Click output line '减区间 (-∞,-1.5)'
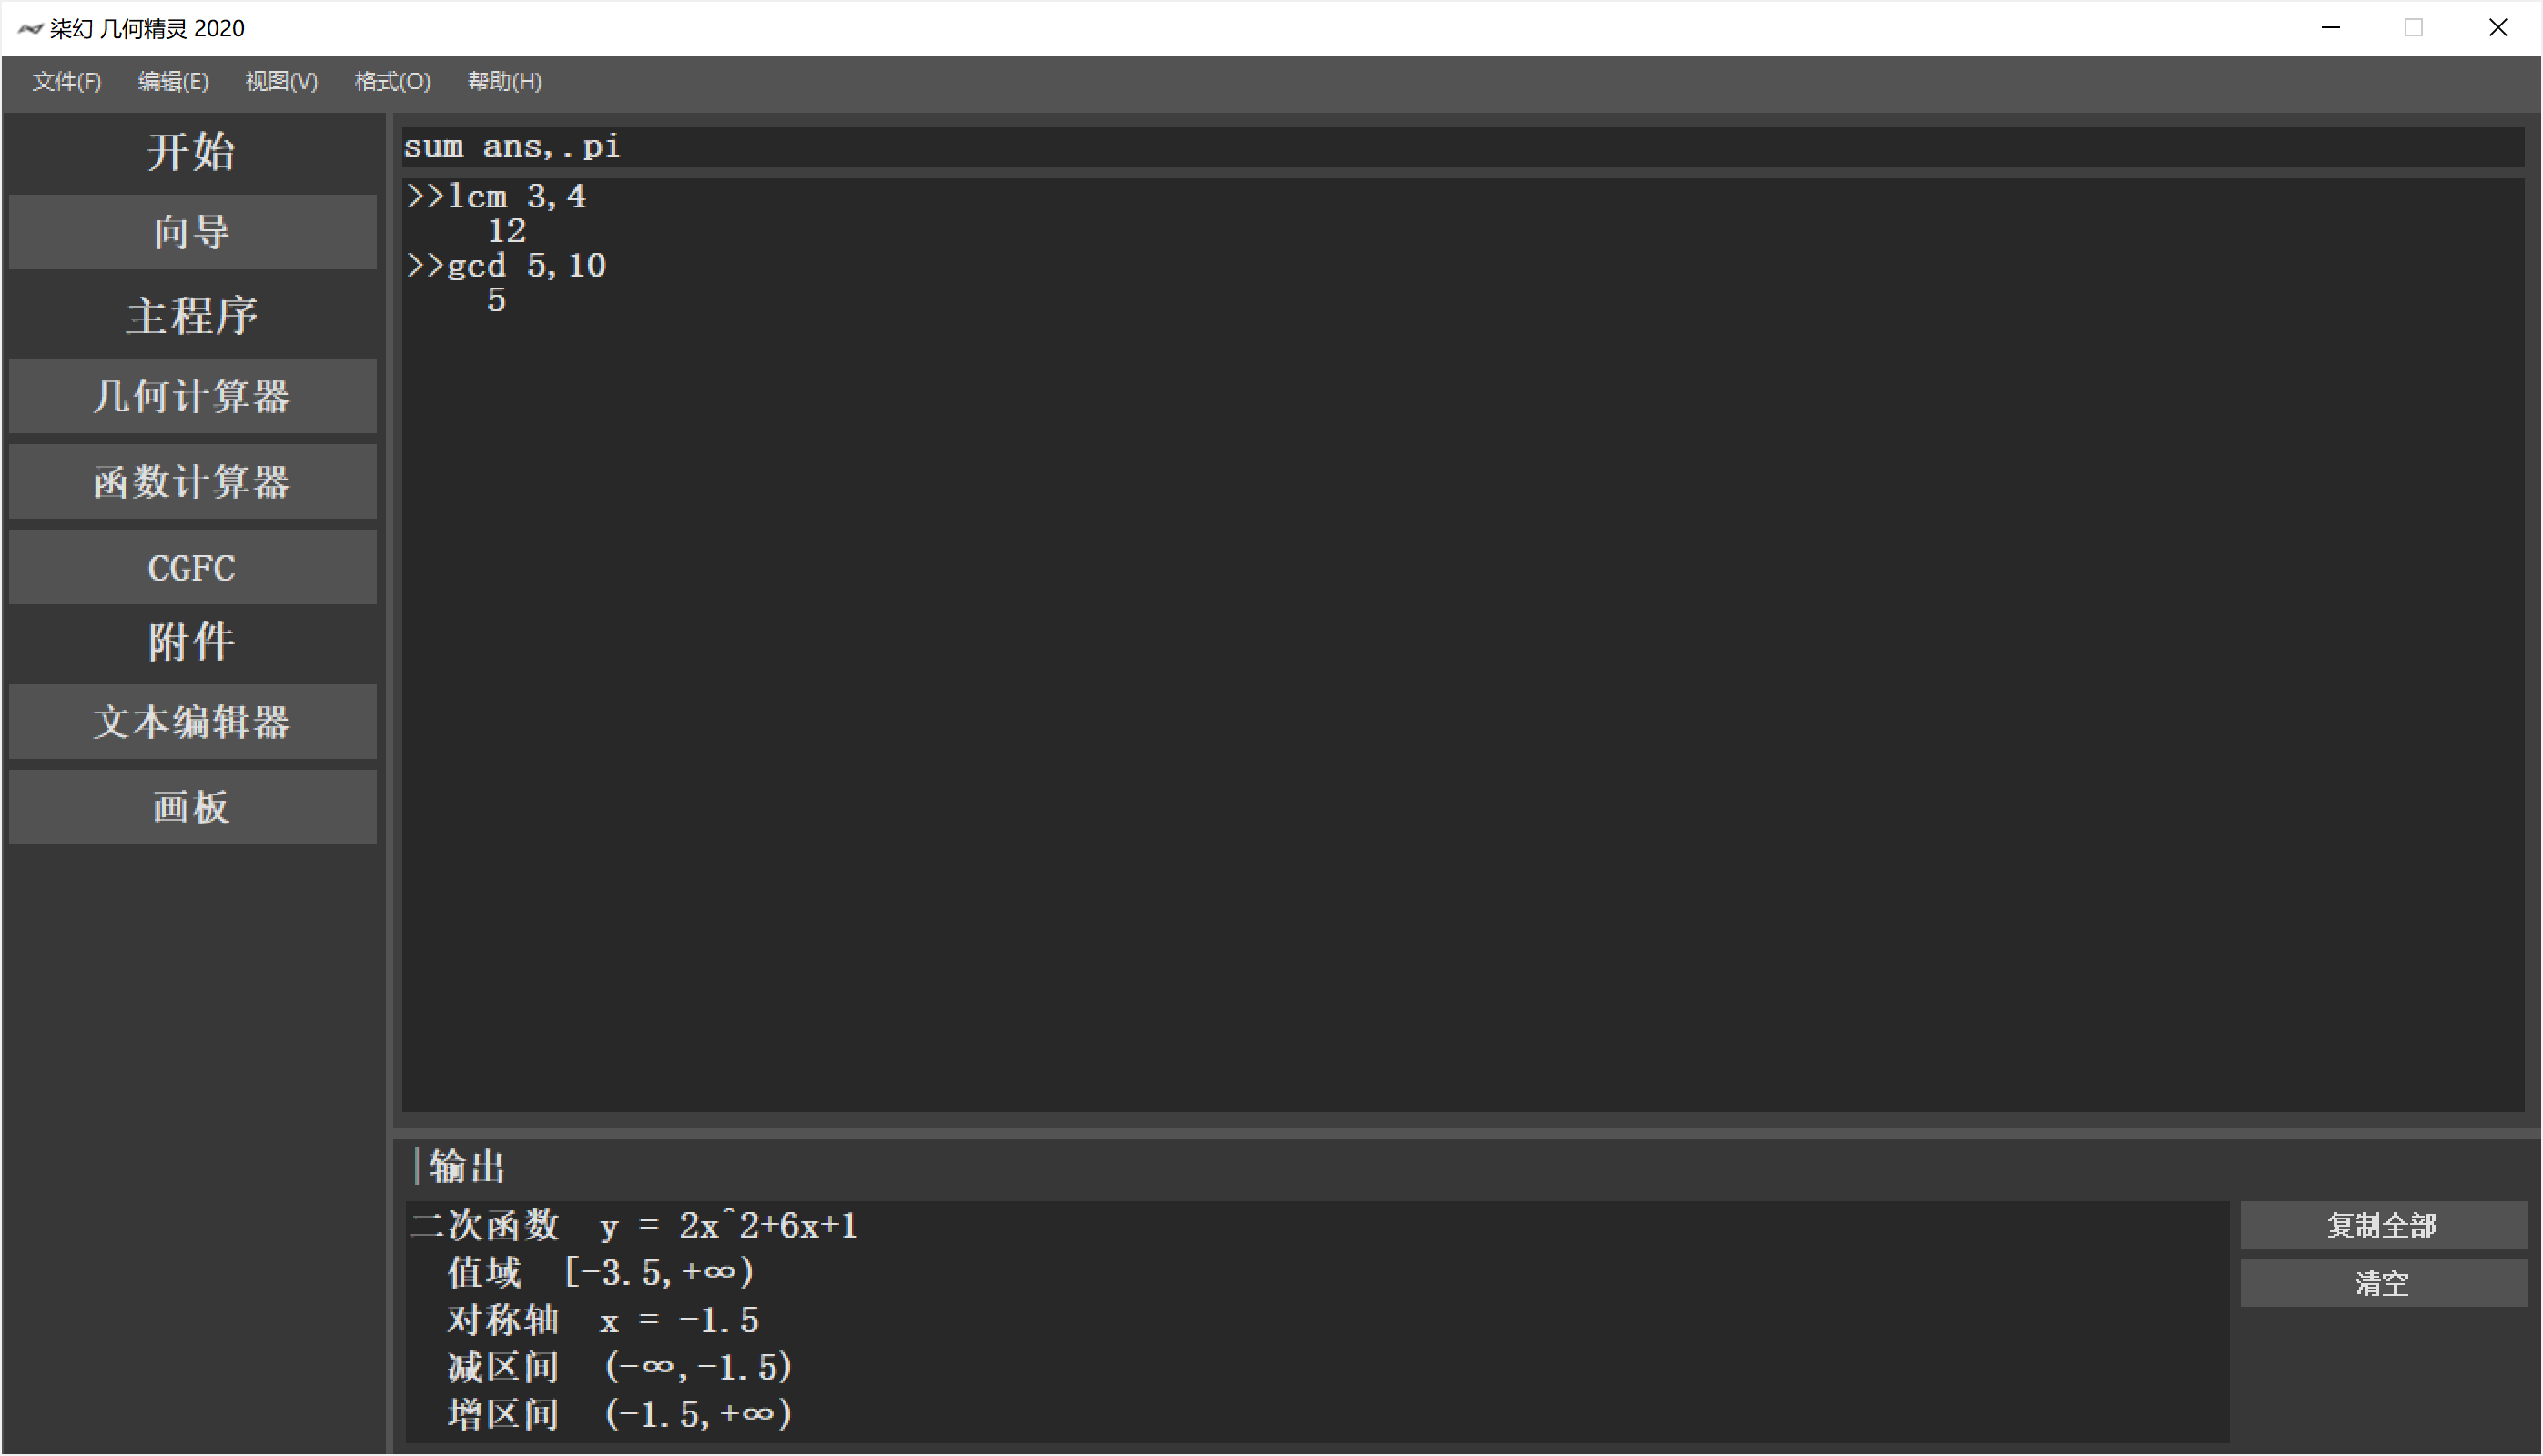The height and width of the screenshot is (1456, 2543). 620,1368
